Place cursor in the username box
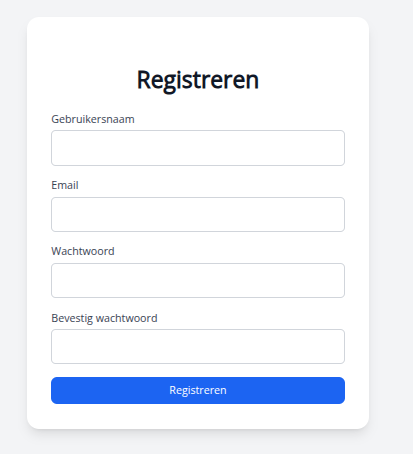Screen dimensions: 413x454 point(198,148)
